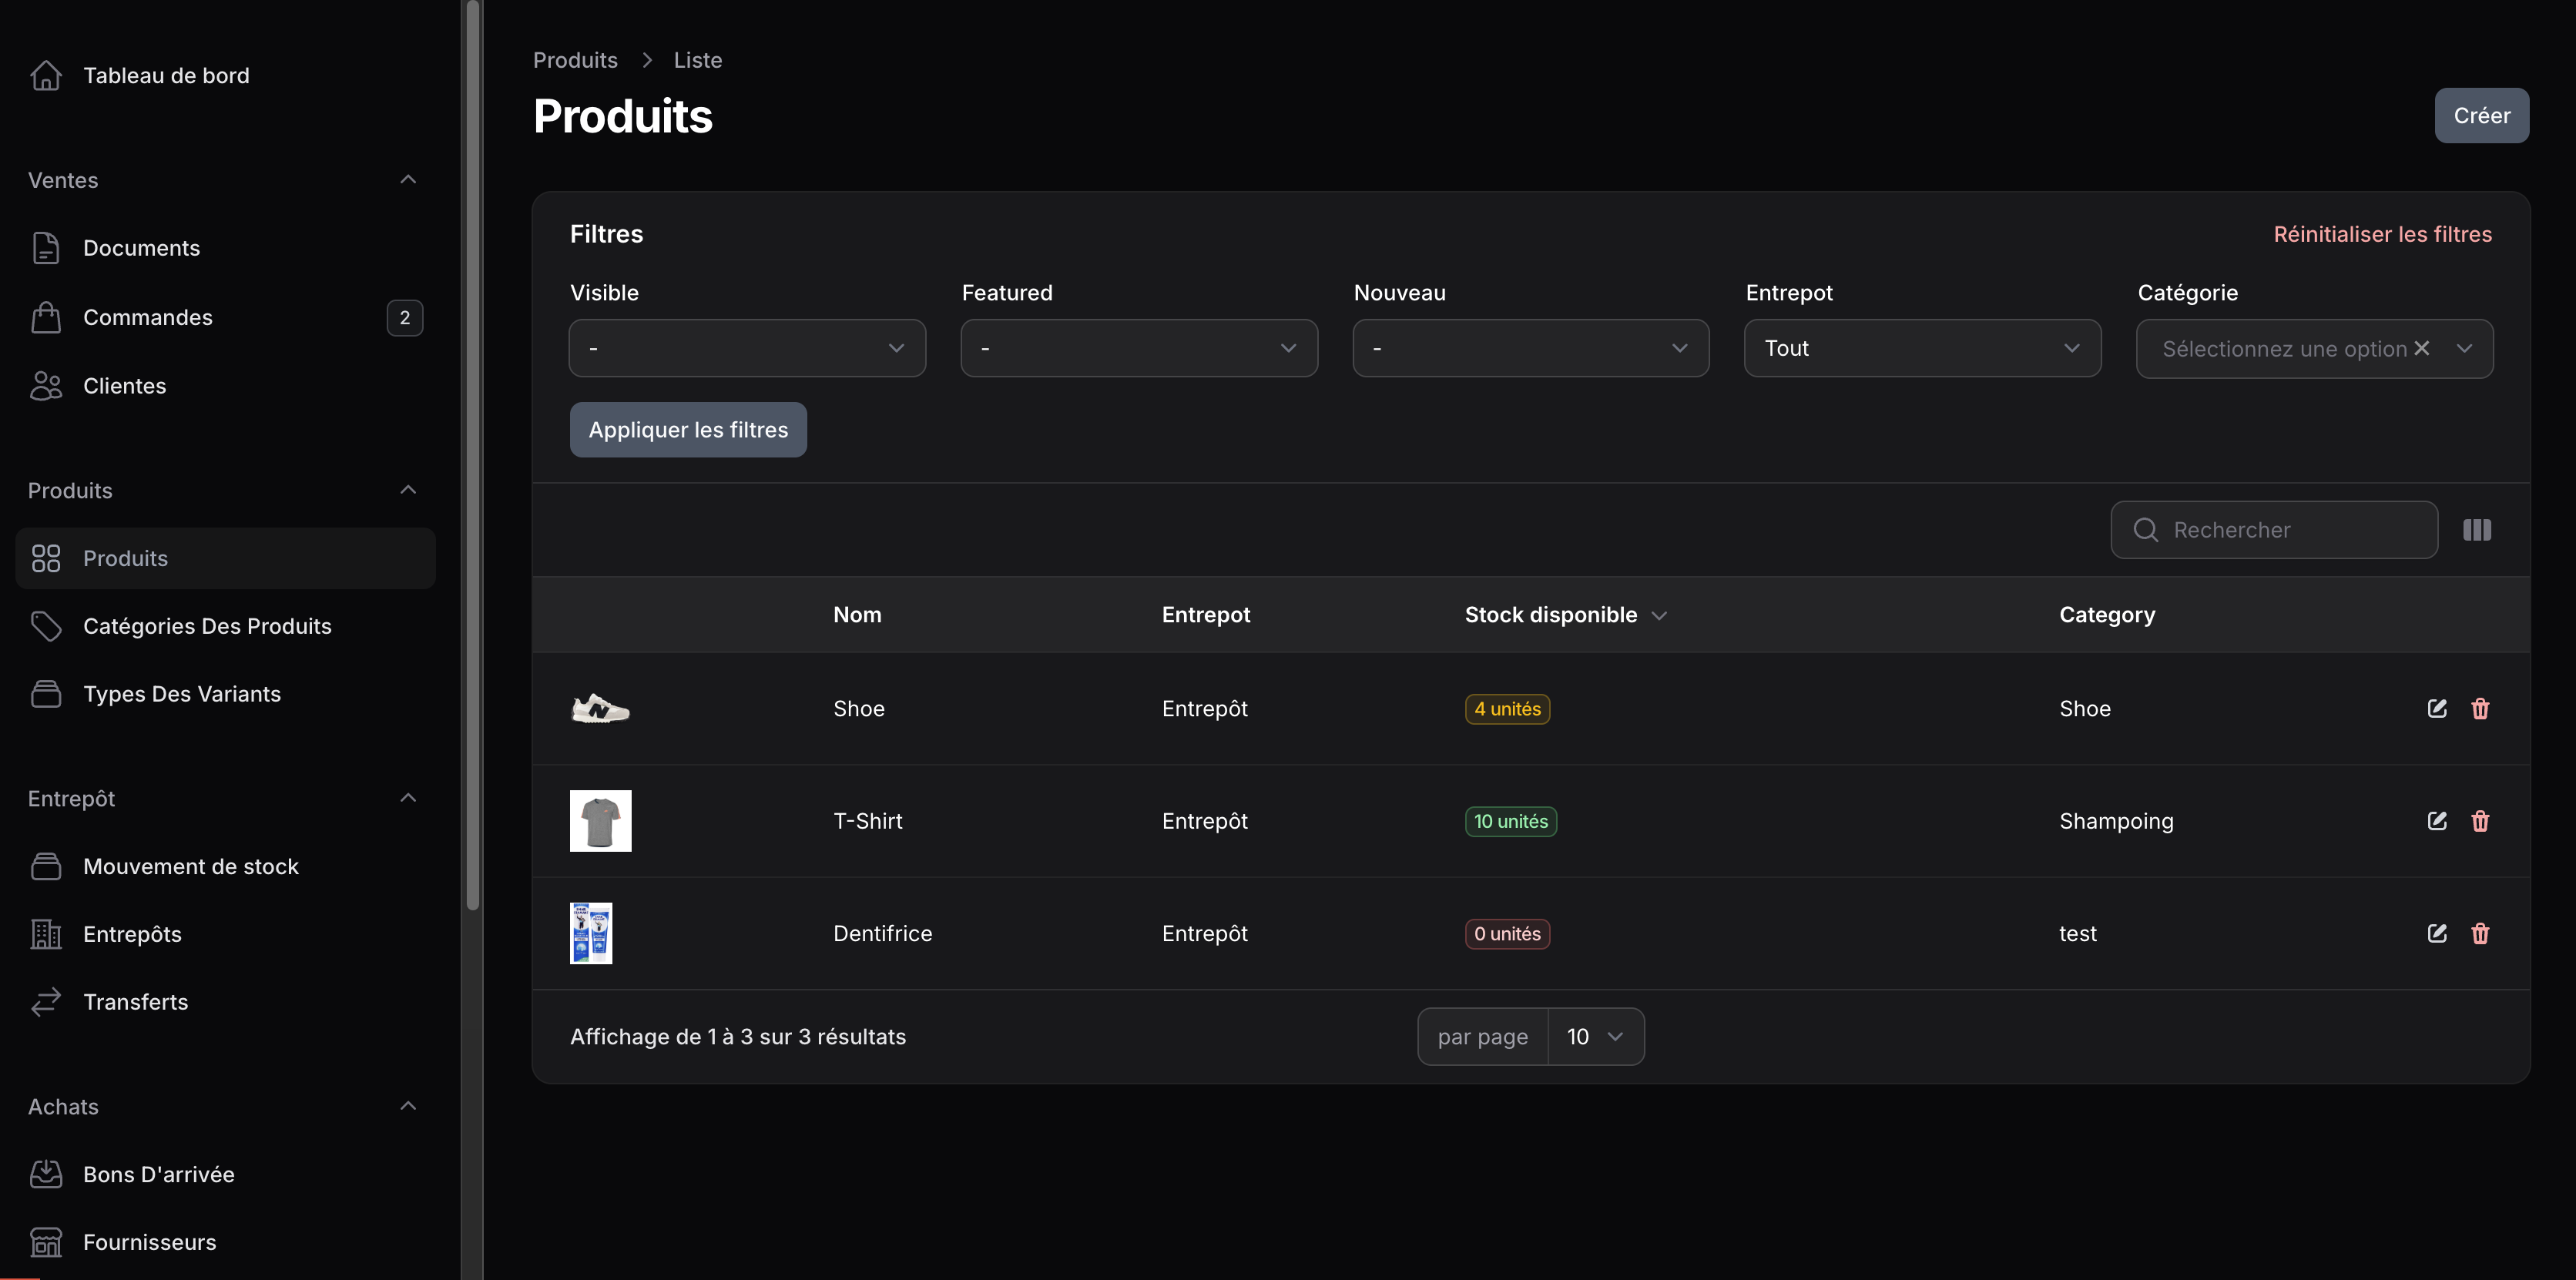Open the Featured filter dropdown
Image resolution: width=2576 pixels, height=1280 pixels.
1139,348
